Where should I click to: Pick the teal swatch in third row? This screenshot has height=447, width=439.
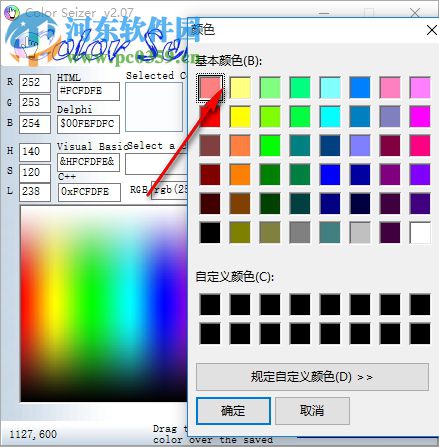coord(300,146)
